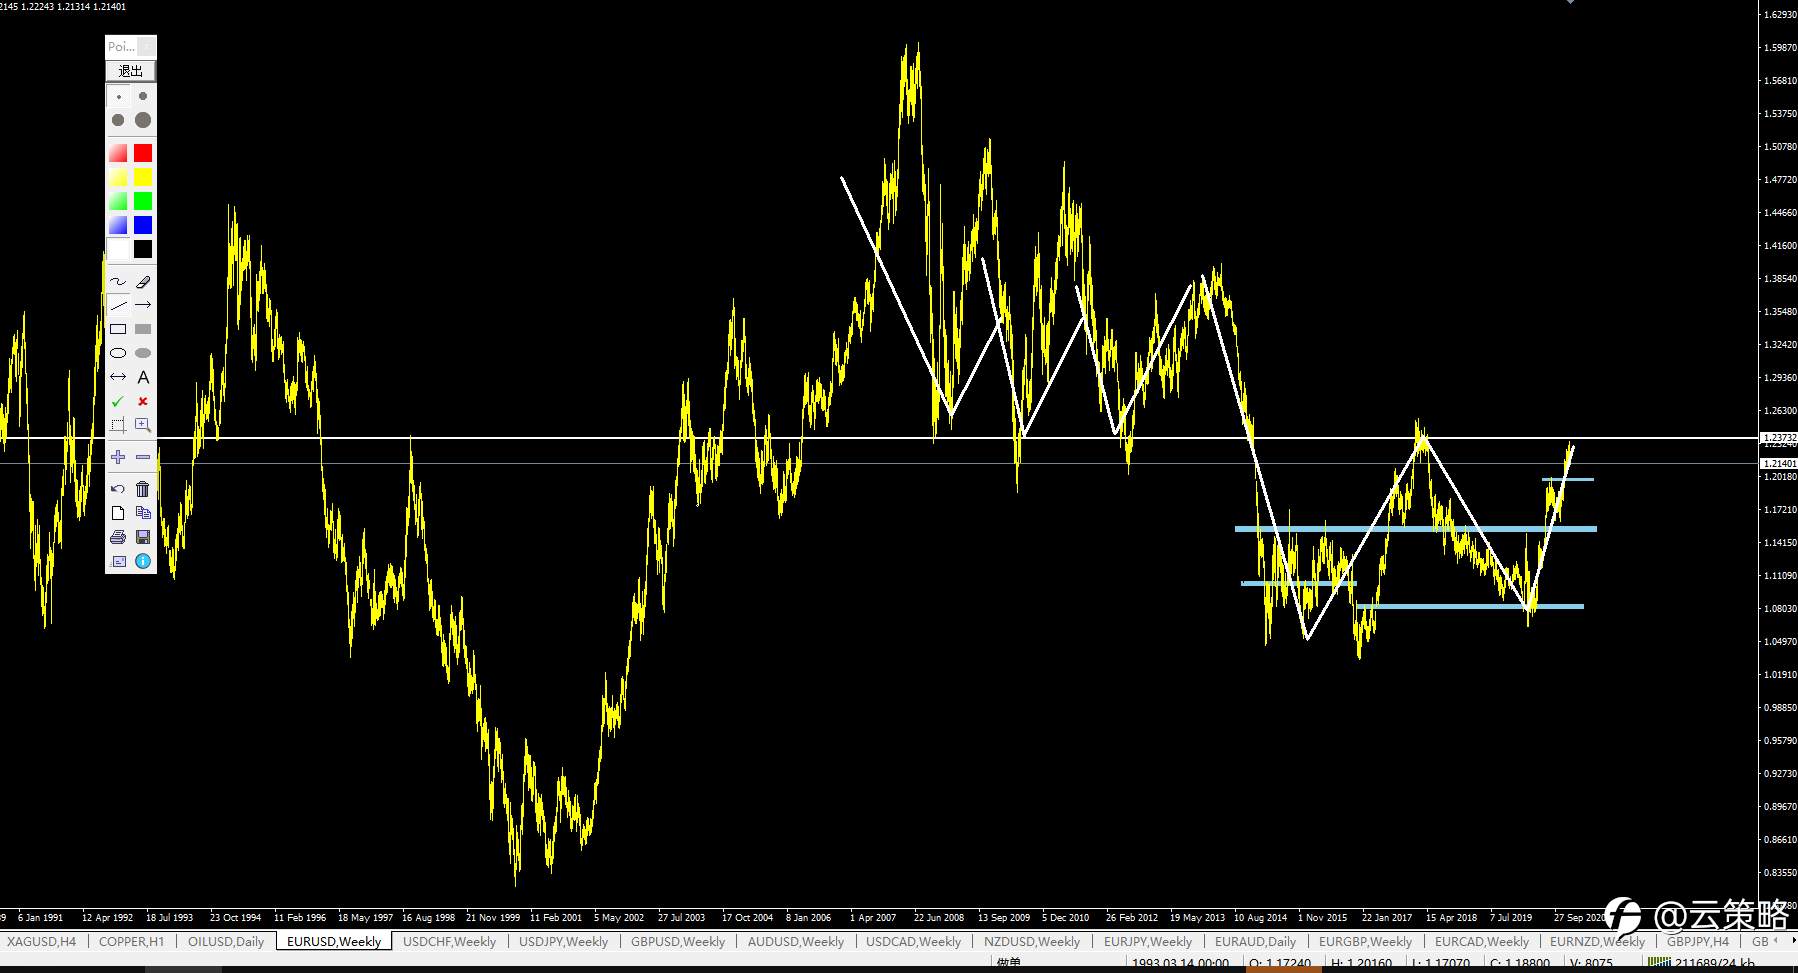The height and width of the screenshot is (973, 1798).
Task: Open the USDCAD,Weekly chart tab
Action: [913, 941]
